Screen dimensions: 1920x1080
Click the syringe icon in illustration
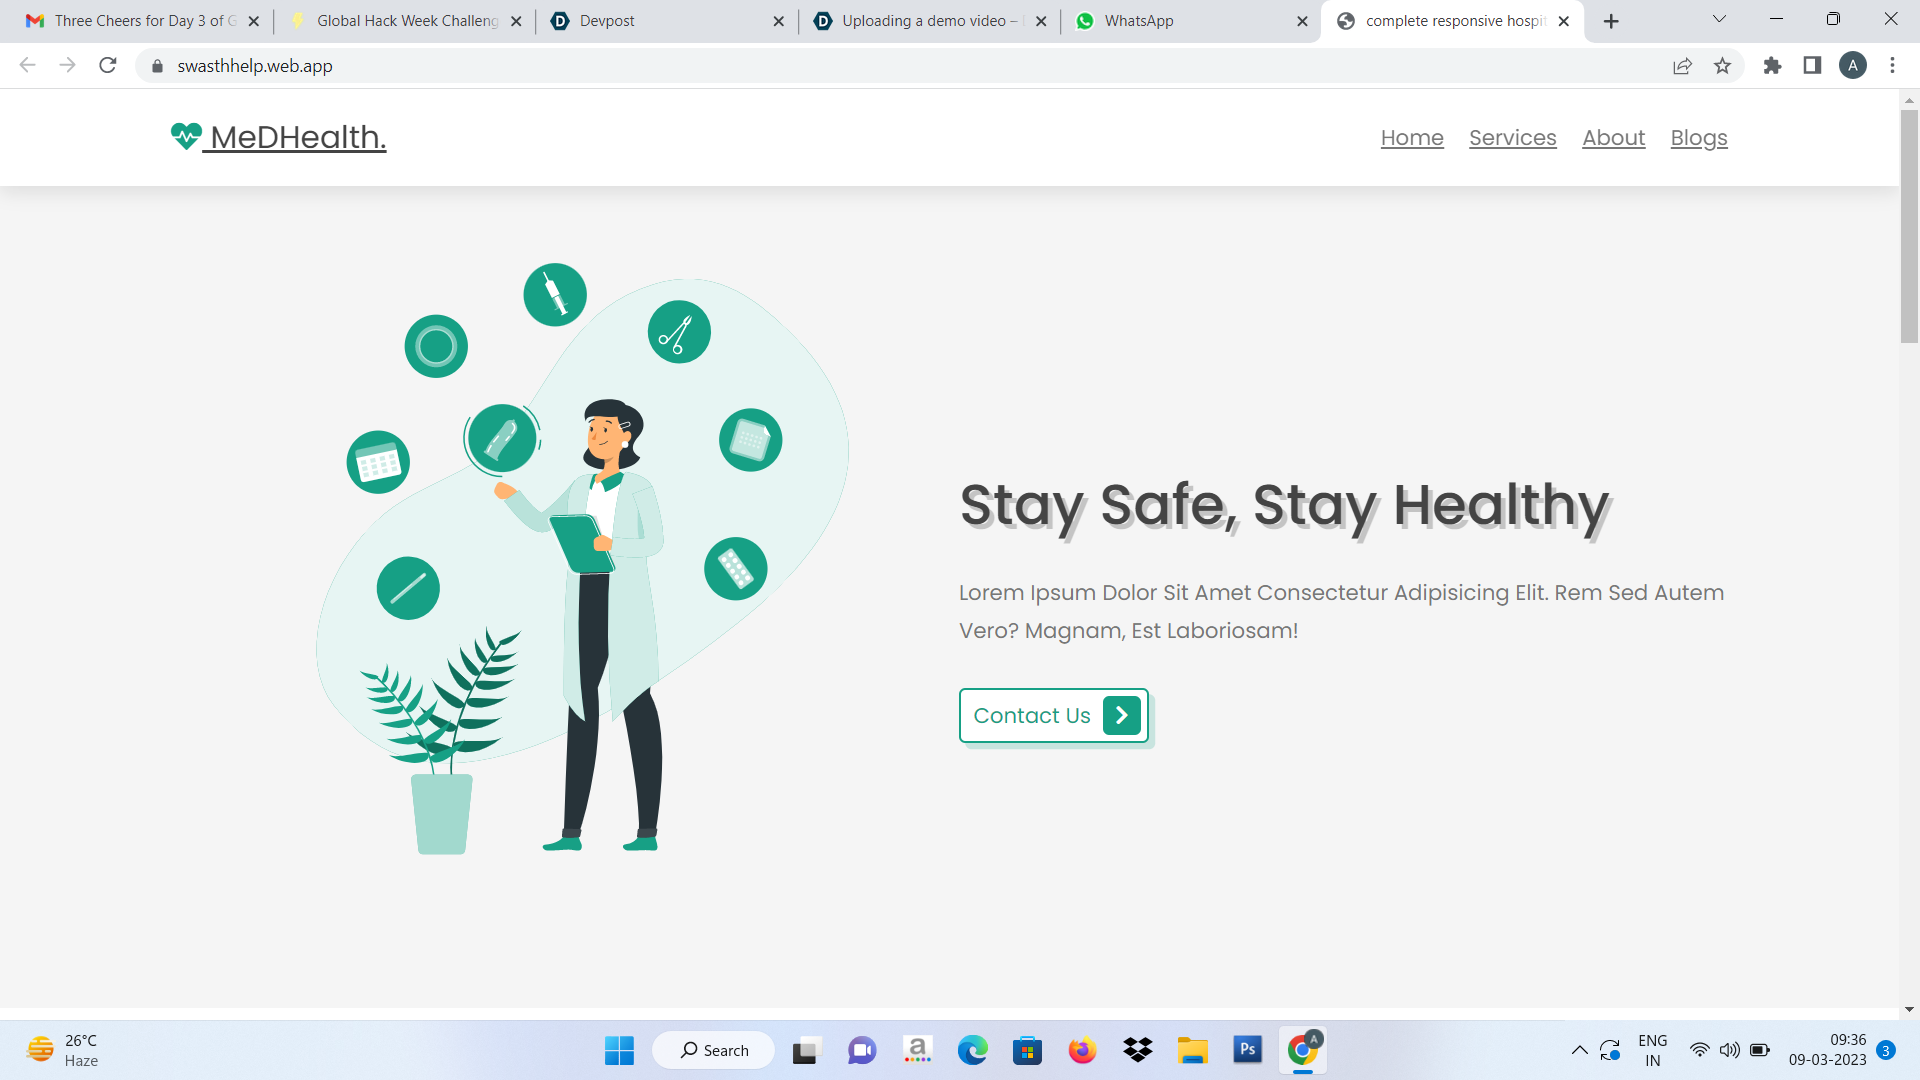point(555,295)
